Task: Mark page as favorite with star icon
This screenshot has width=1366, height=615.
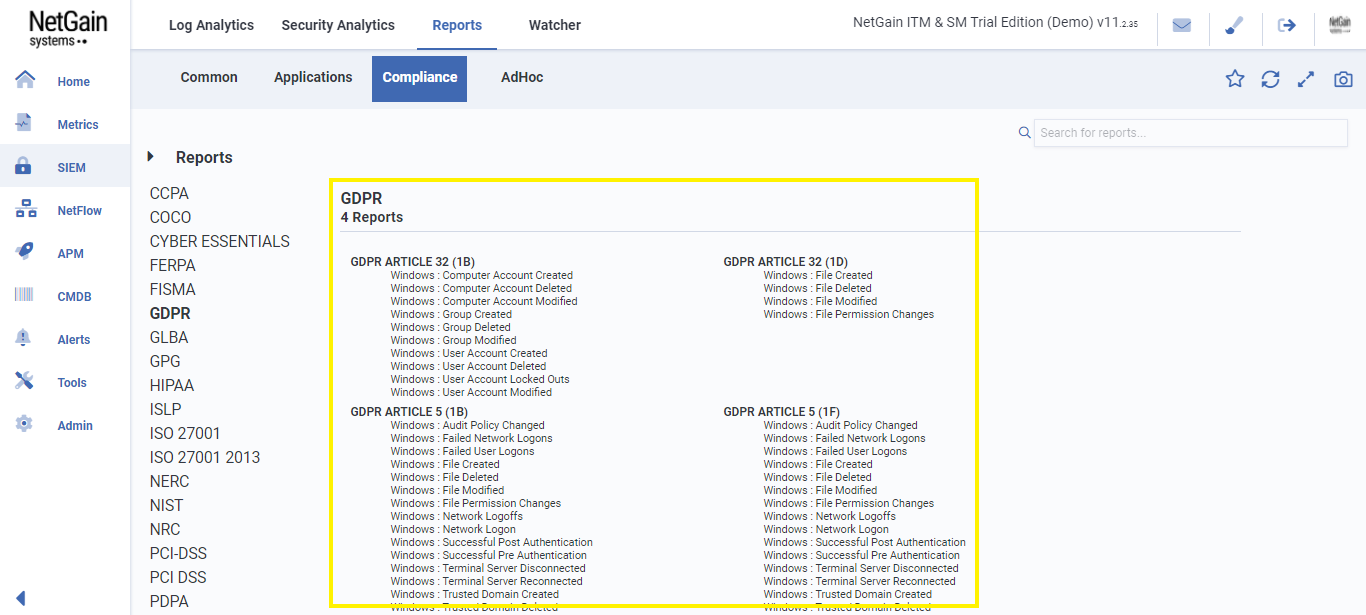Action: point(1235,79)
